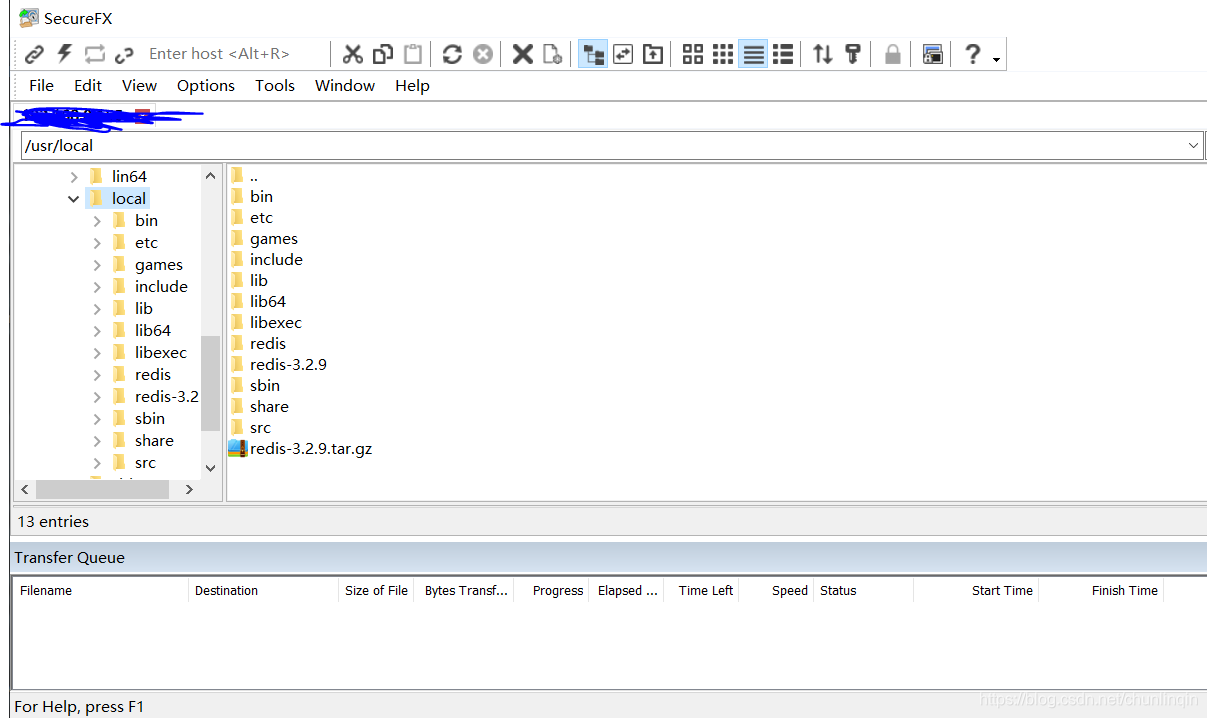1207x718 pixels.
Task: Click the Paste clipboard icon
Action: [x=412, y=54]
